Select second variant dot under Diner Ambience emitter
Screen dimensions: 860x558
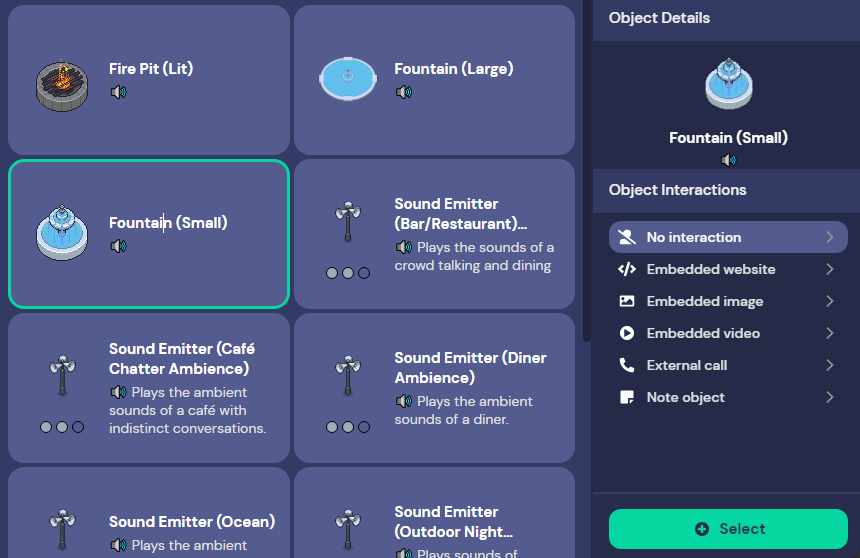click(x=348, y=427)
